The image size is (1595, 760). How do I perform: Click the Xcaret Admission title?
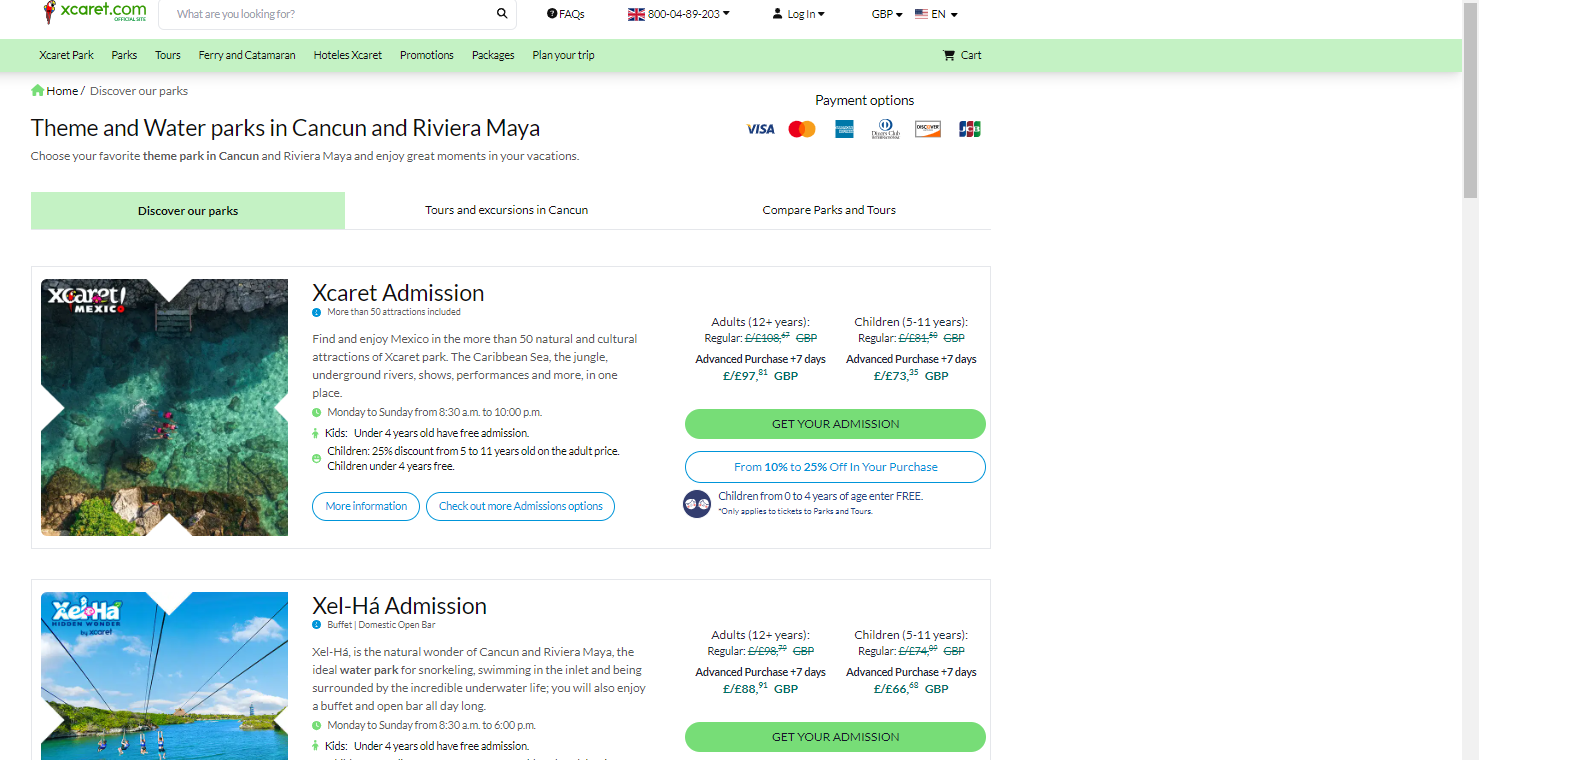(398, 293)
